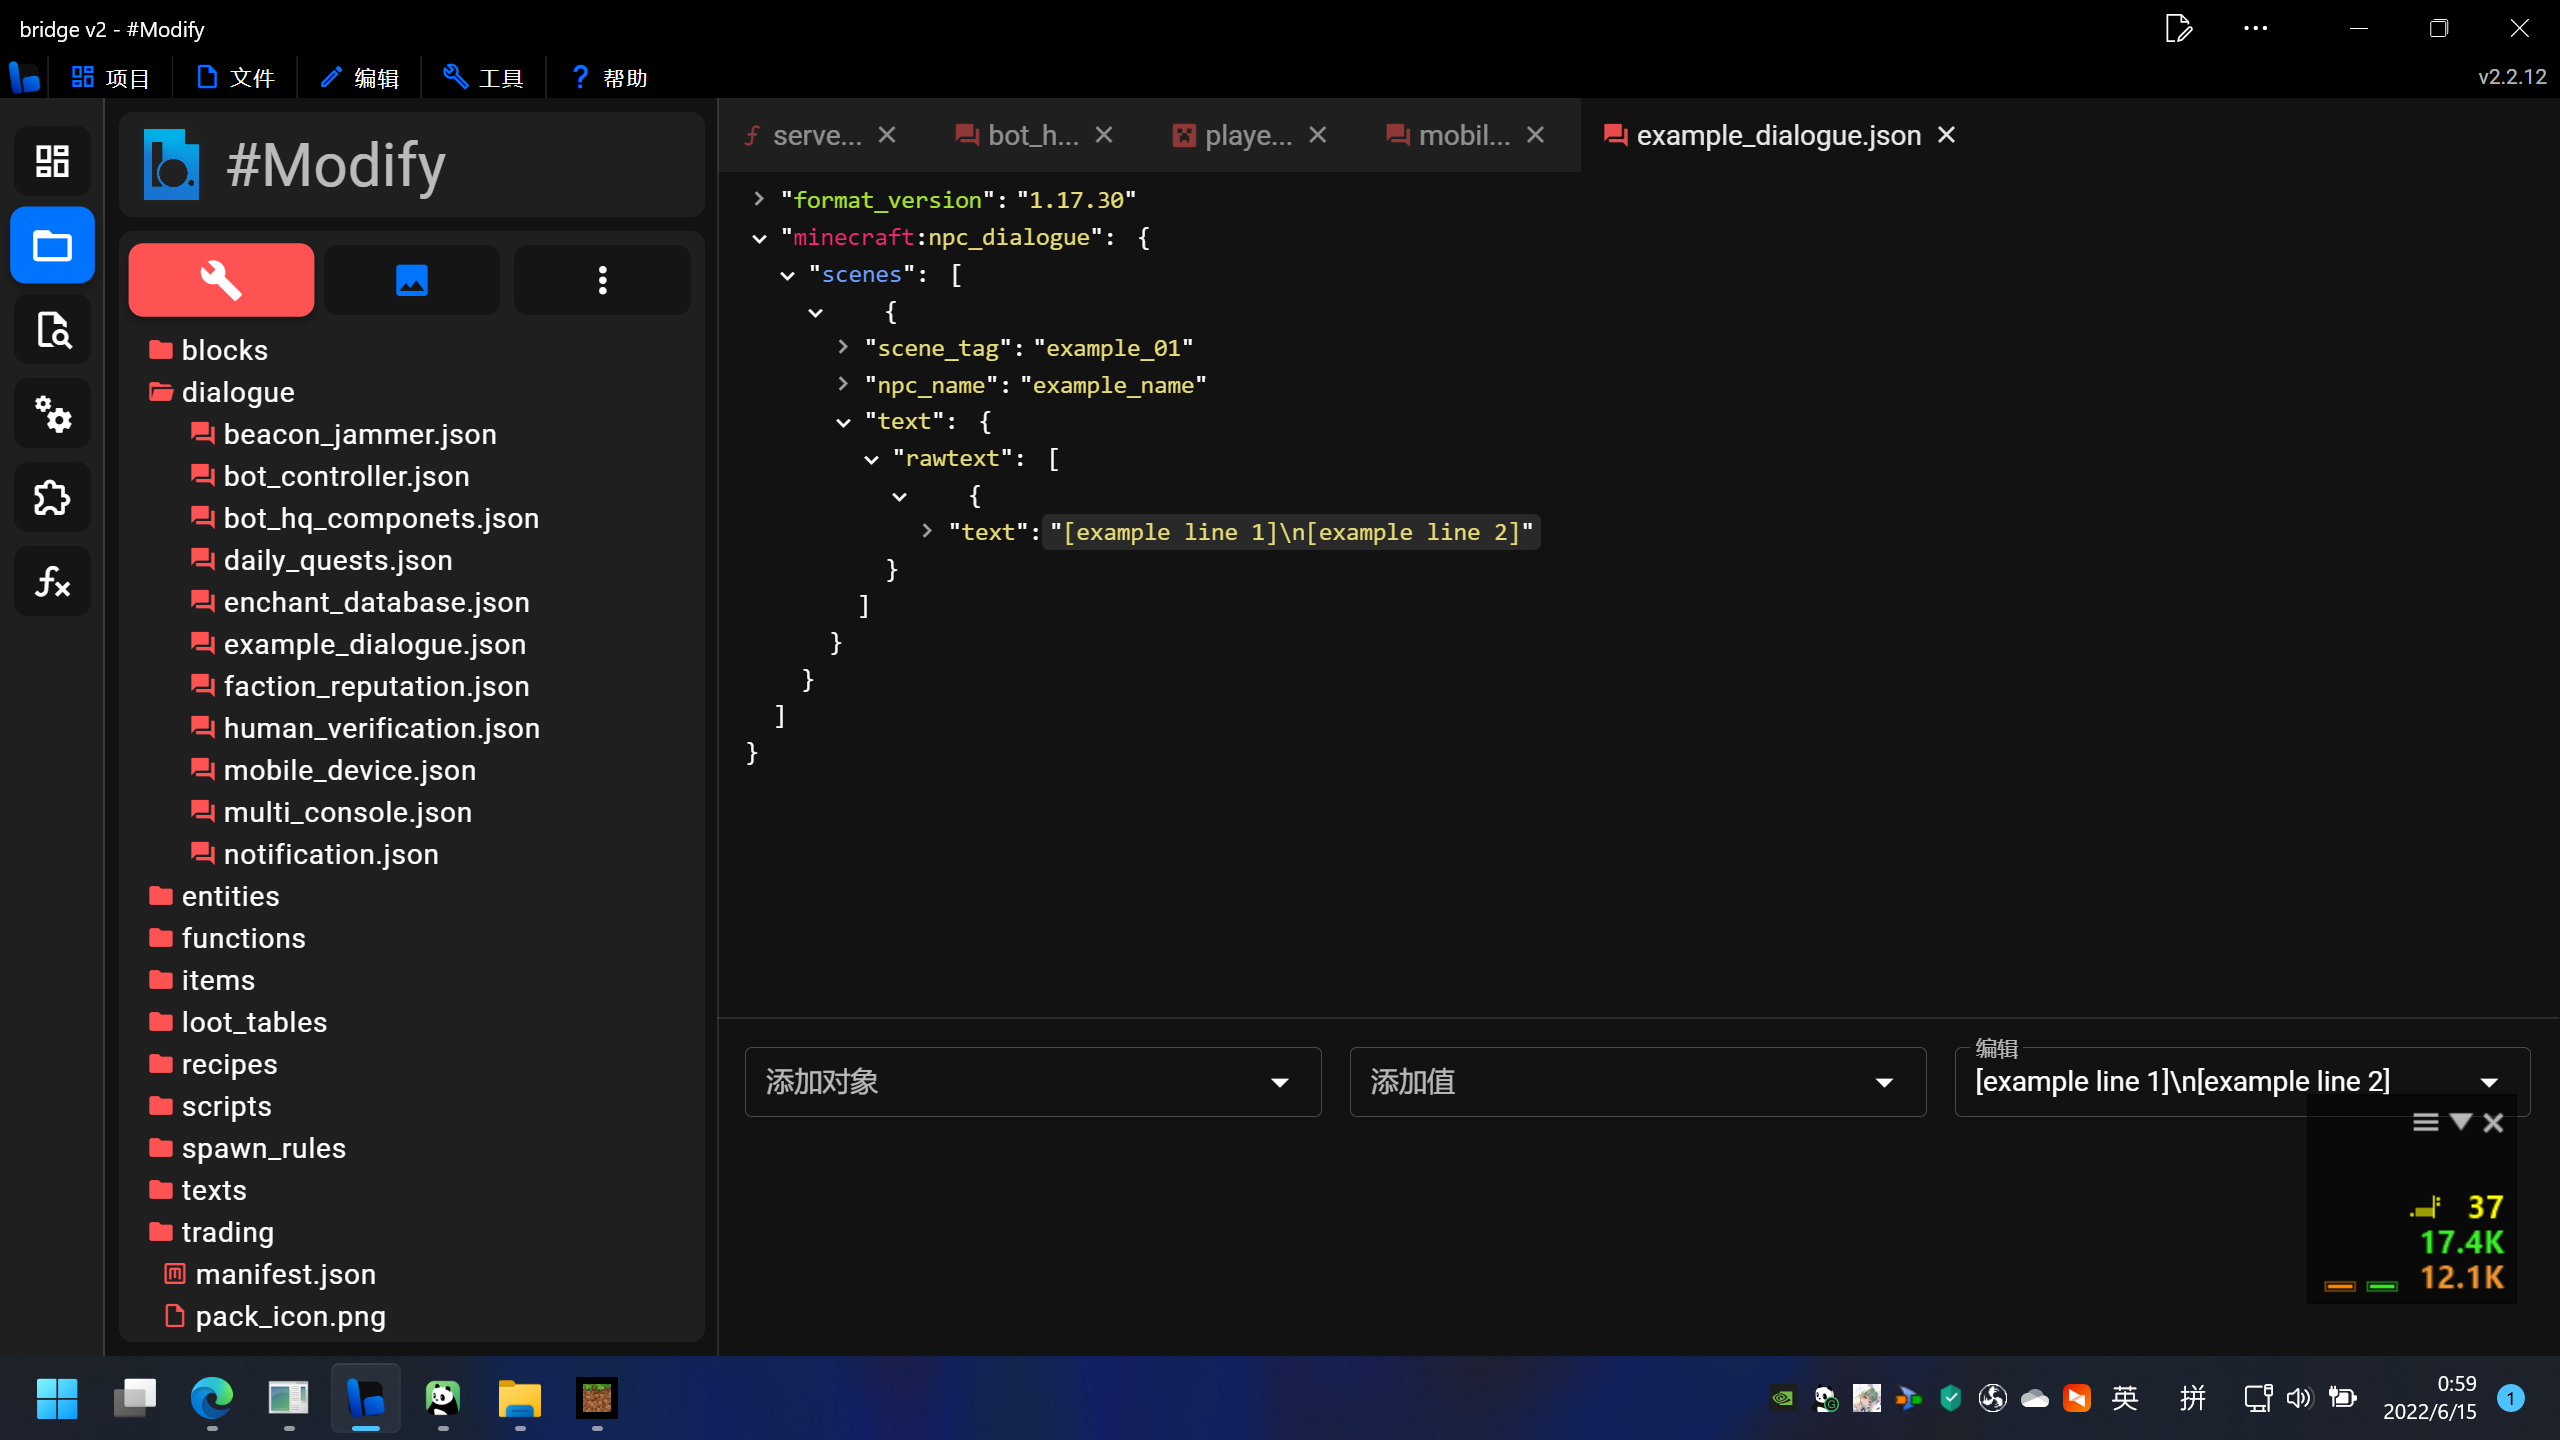Select the fx compiler icon in sidebar
The image size is (2560, 1440).
[x=51, y=581]
